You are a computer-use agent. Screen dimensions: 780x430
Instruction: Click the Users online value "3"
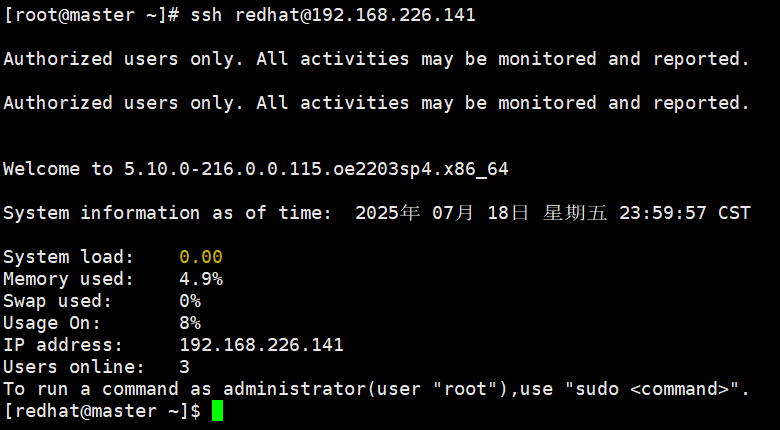point(185,367)
